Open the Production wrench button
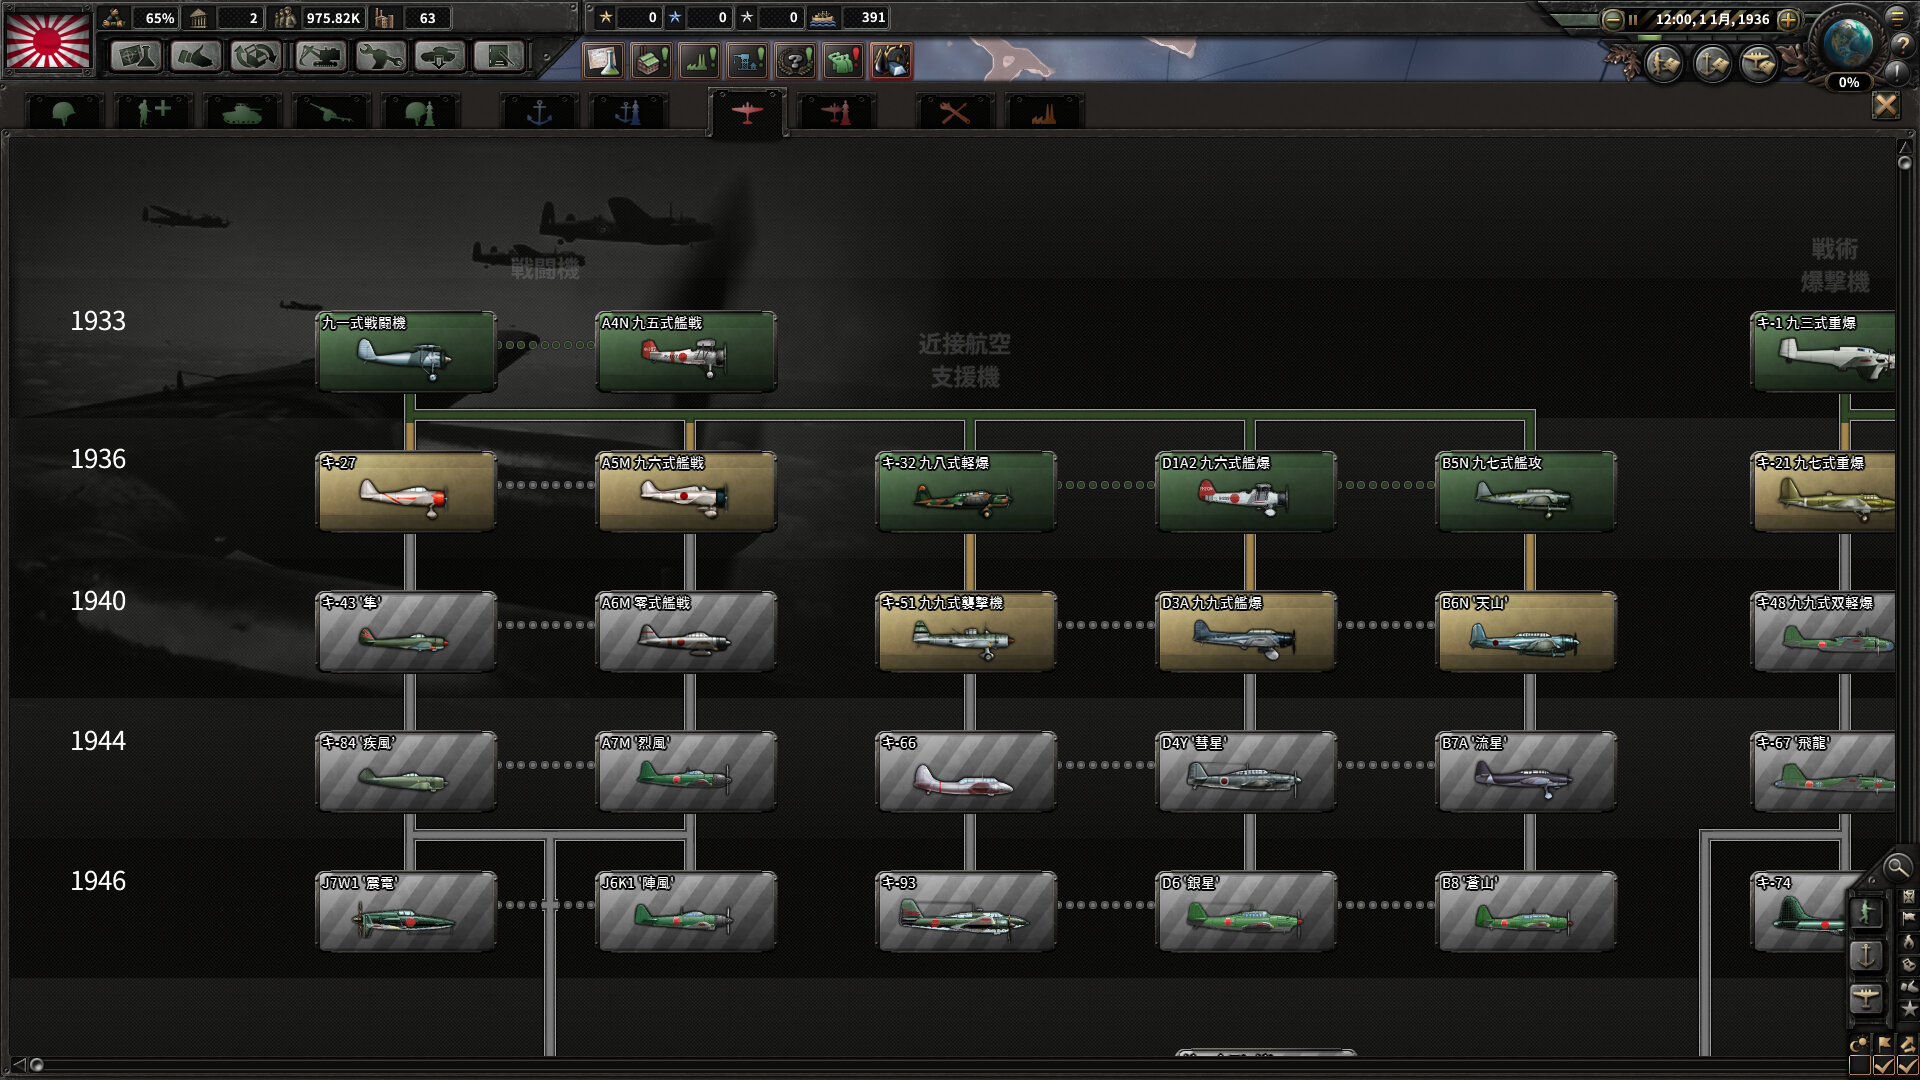 tap(380, 57)
